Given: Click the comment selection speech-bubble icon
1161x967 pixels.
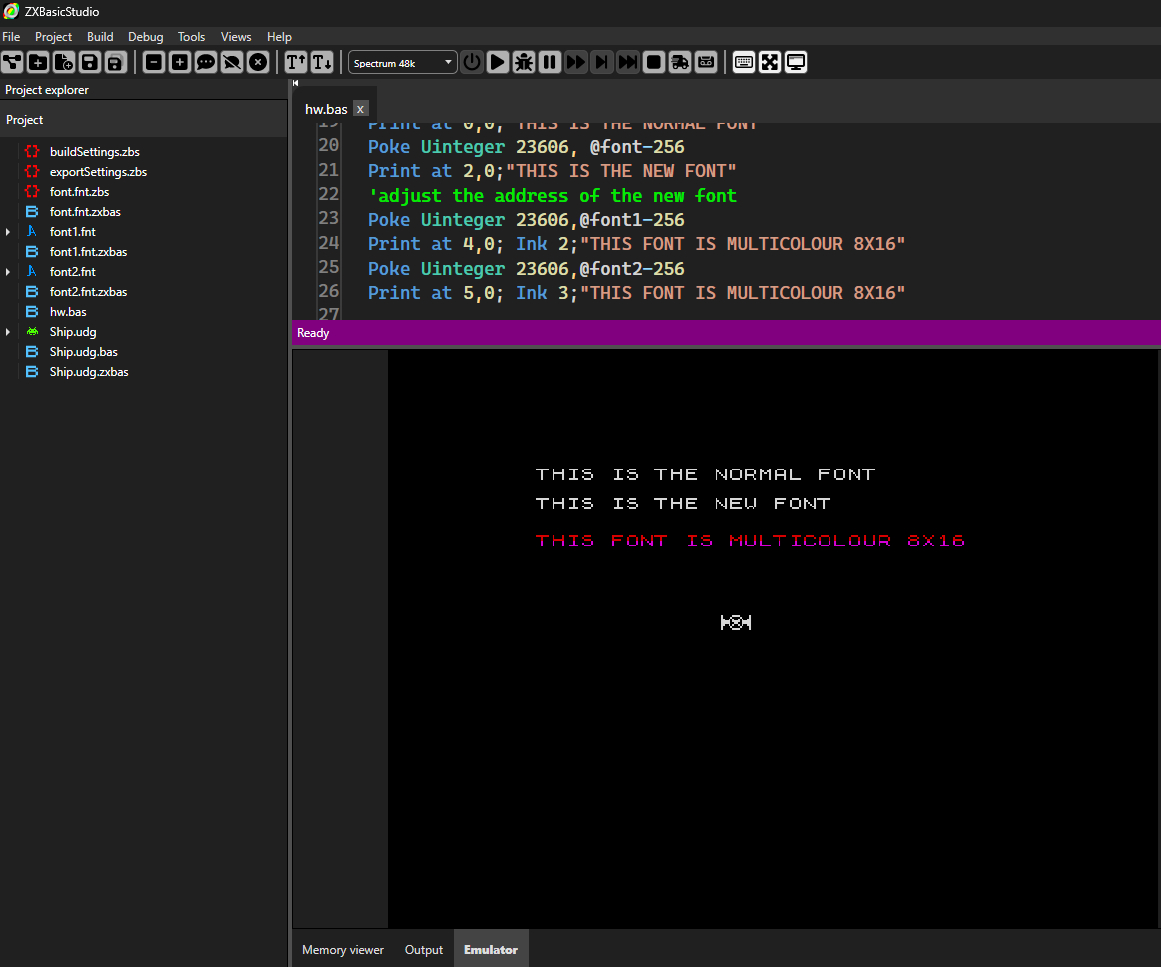Looking at the screenshot, I should (x=206, y=62).
